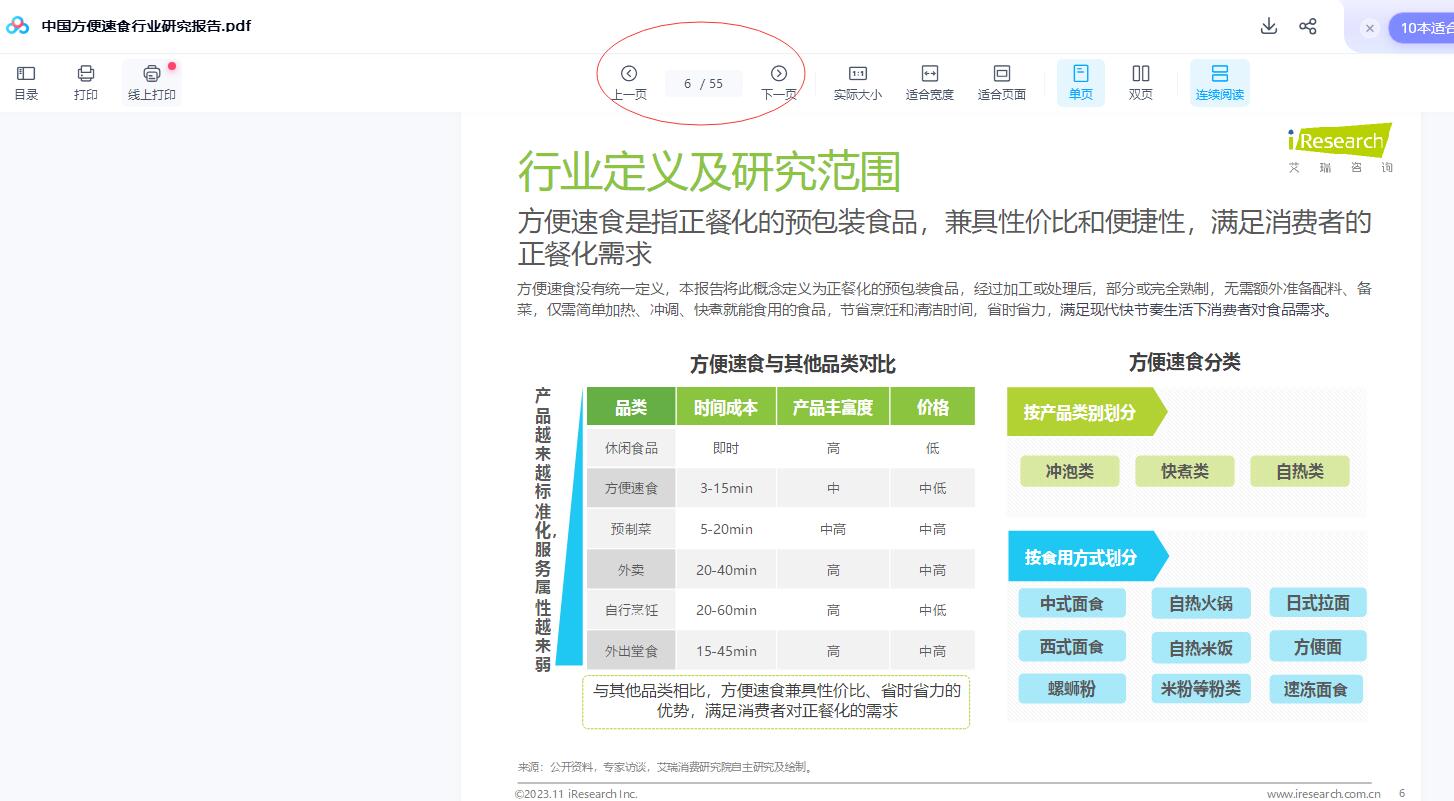The height and width of the screenshot is (801, 1454).
Task: Close the promotional banner at top right
Action: [1370, 28]
